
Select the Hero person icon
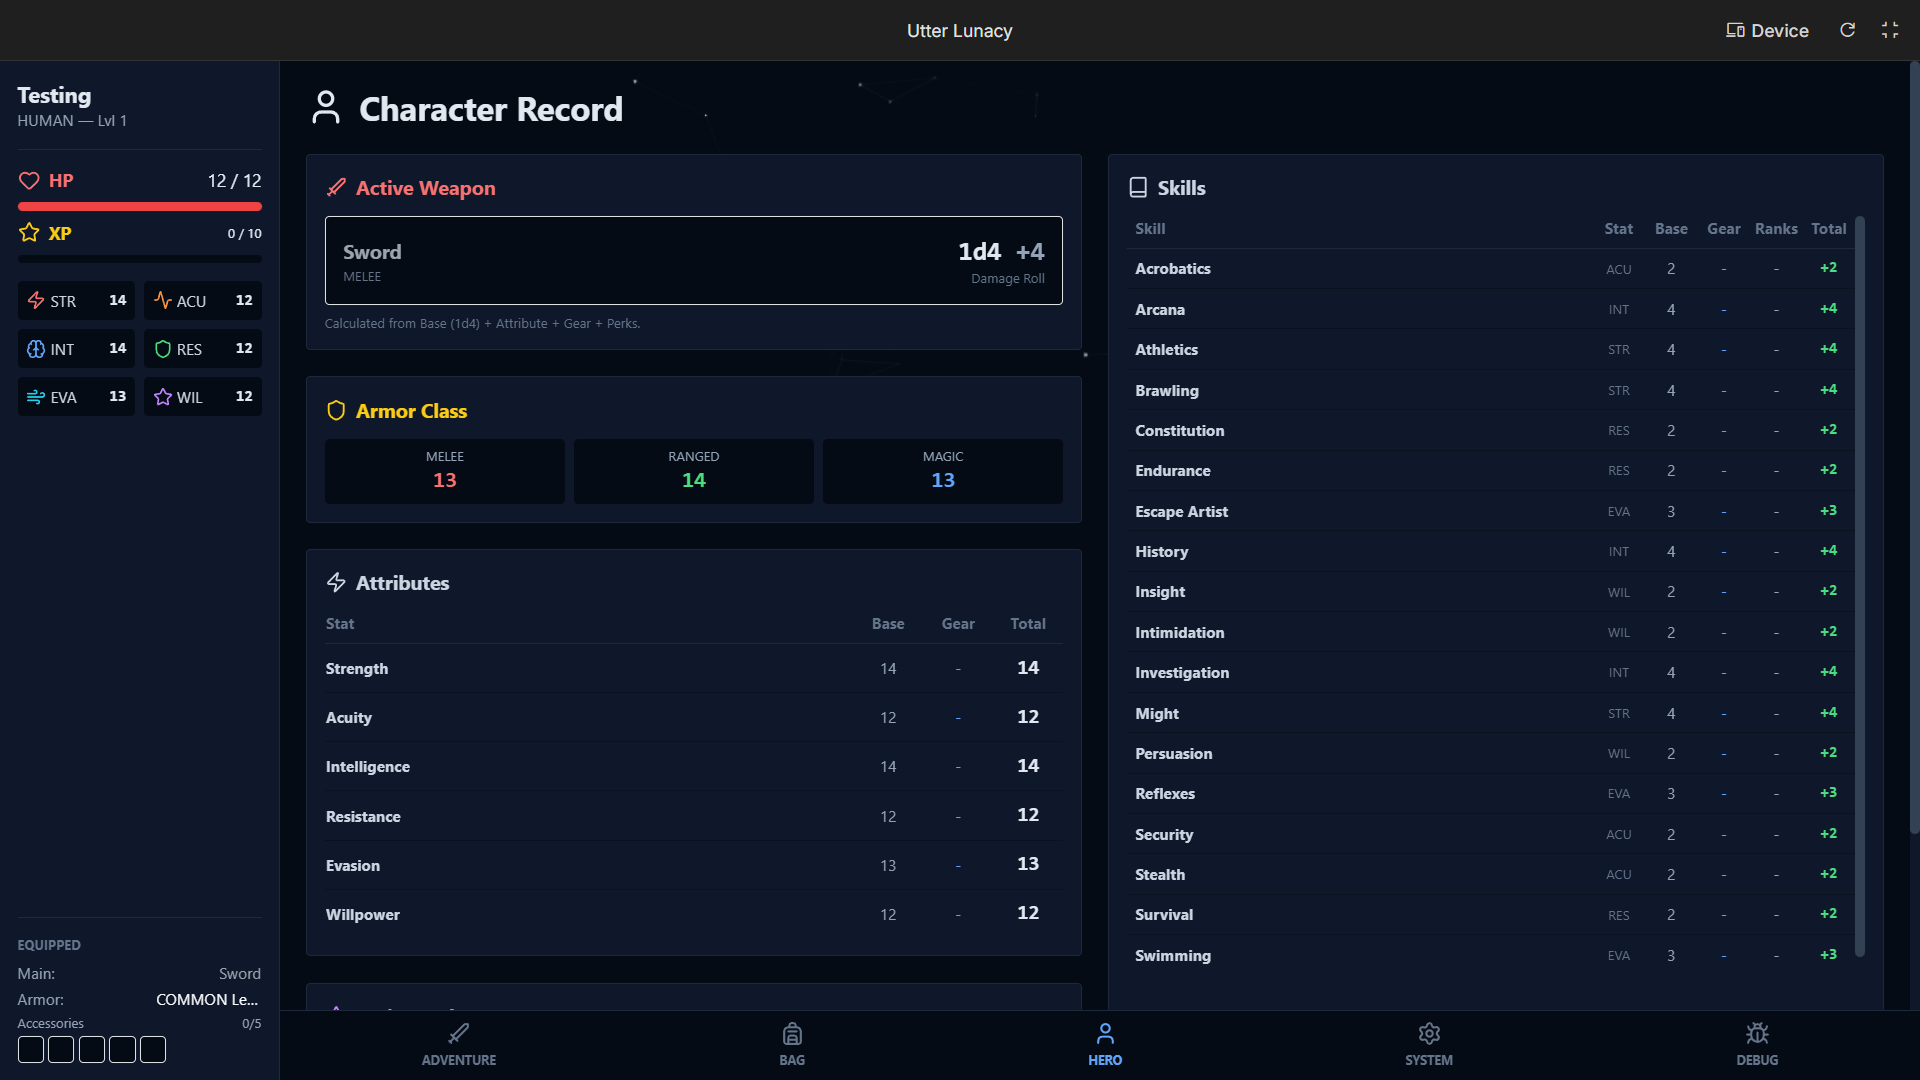(1105, 1034)
